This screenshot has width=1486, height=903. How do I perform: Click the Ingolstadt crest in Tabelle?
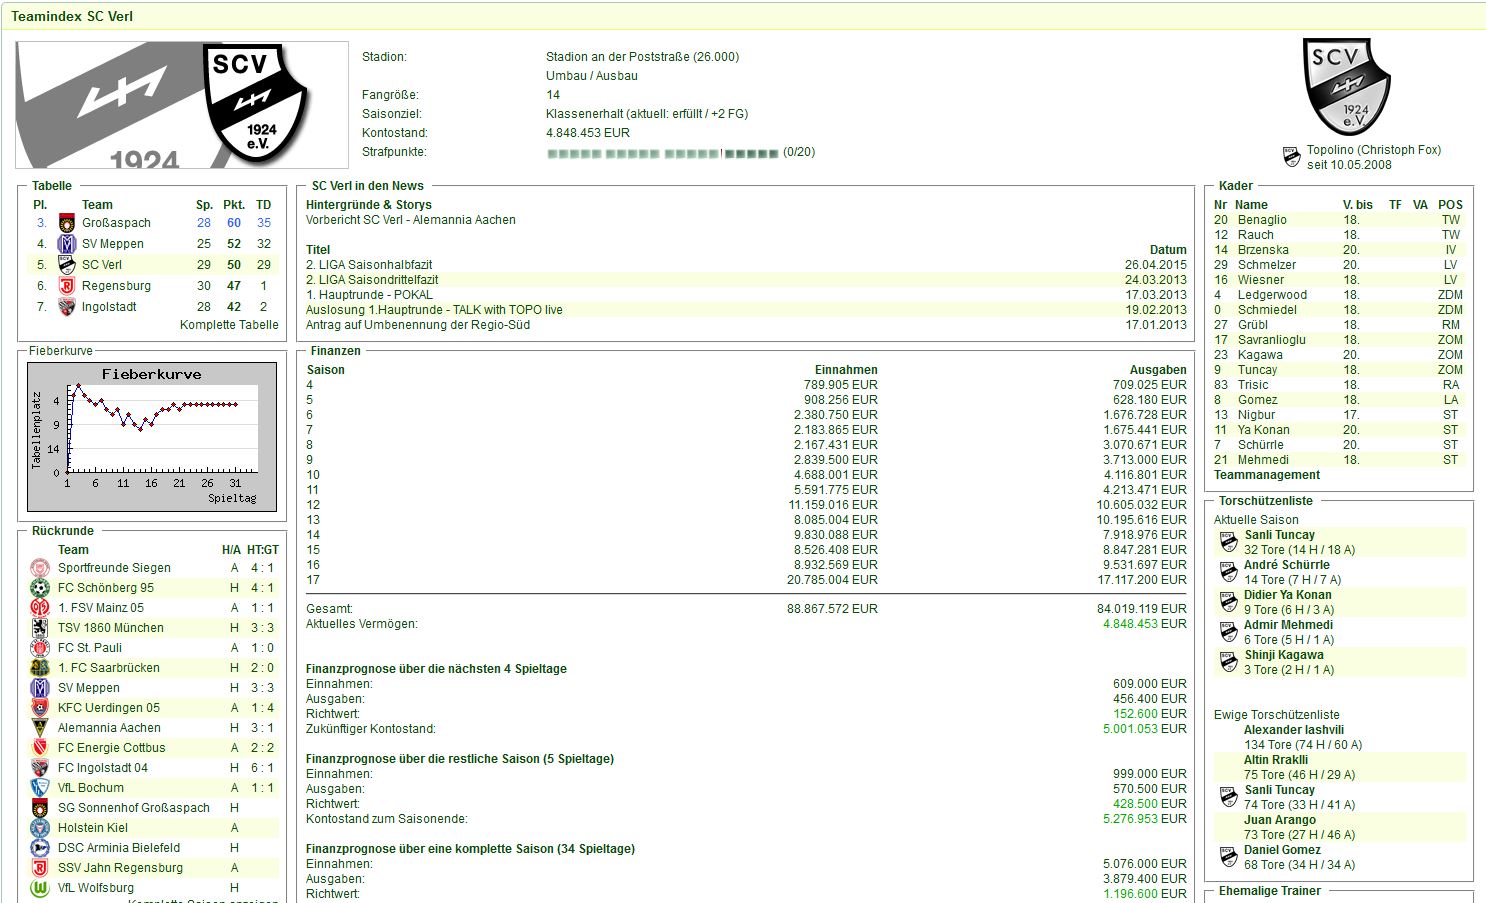(67, 307)
